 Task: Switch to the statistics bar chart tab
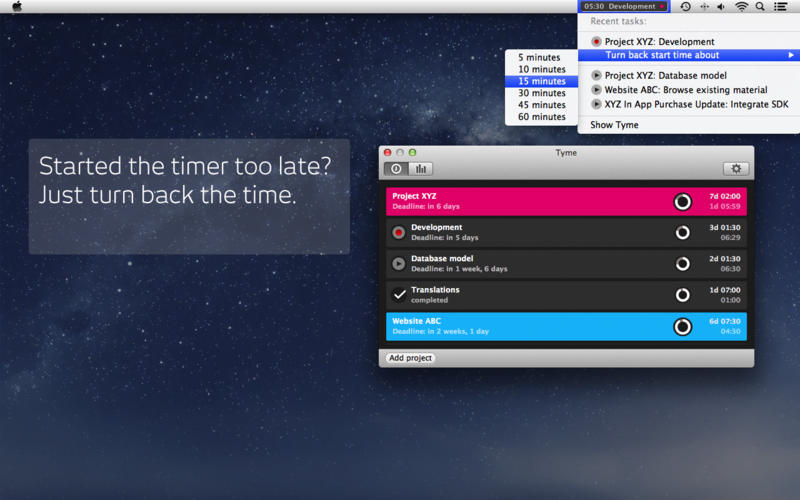(420, 169)
